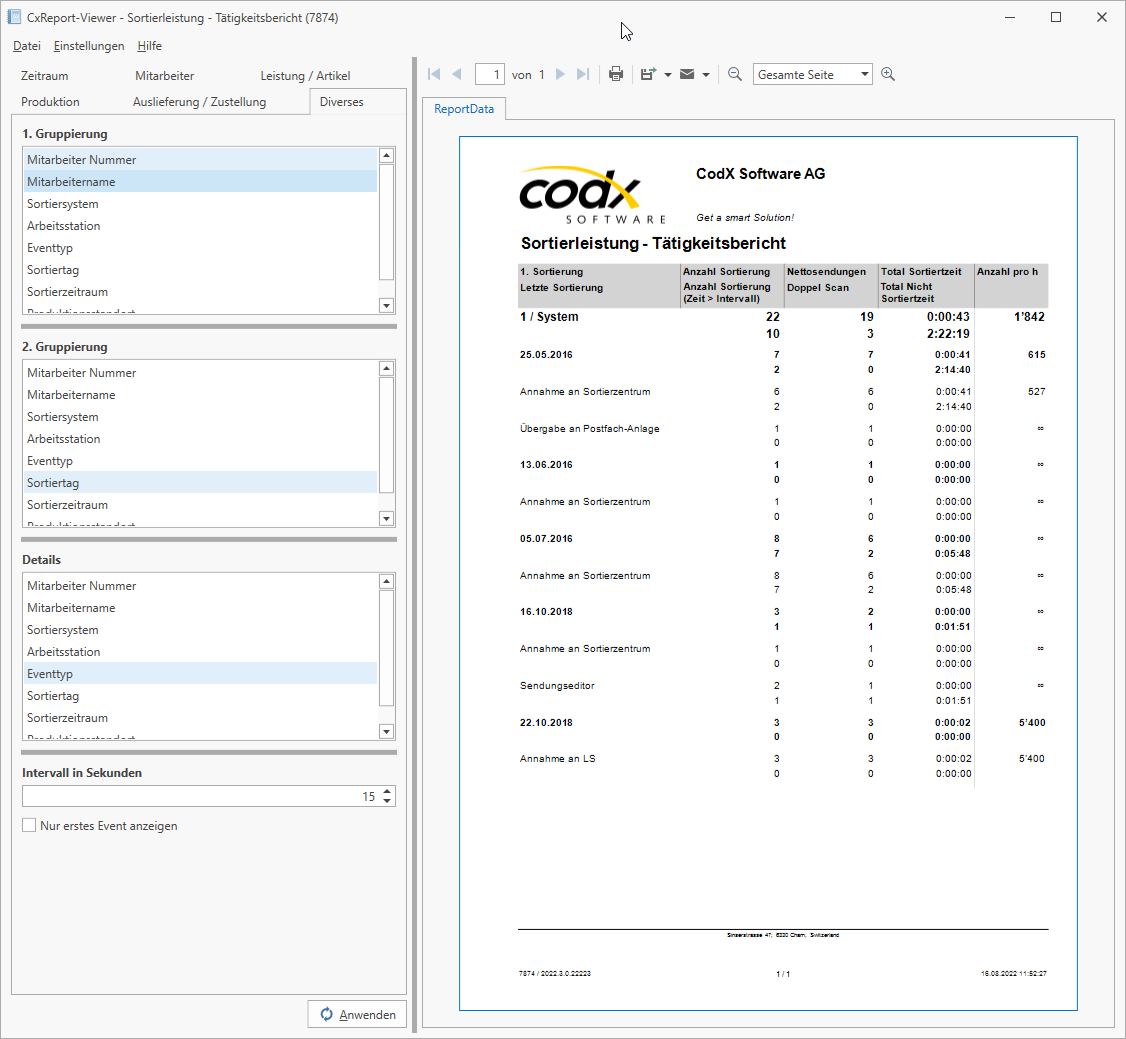The width and height of the screenshot is (1126, 1039).
Task: Select Mitarbeiter Nummer in the 1. Gruppierung list
Action: point(200,159)
